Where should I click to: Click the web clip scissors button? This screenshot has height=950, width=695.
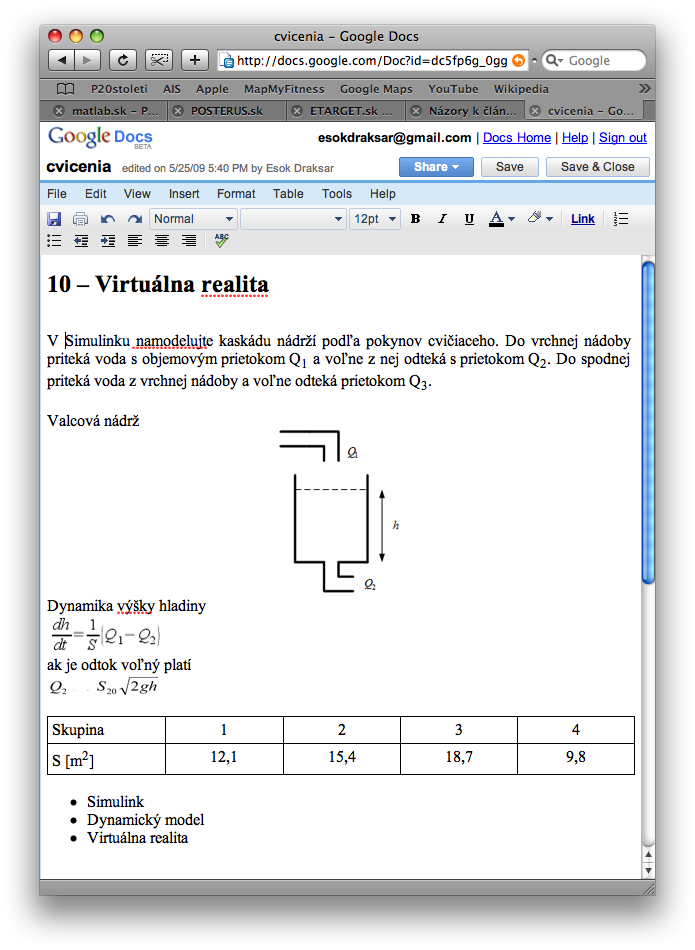click(x=159, y=61)
